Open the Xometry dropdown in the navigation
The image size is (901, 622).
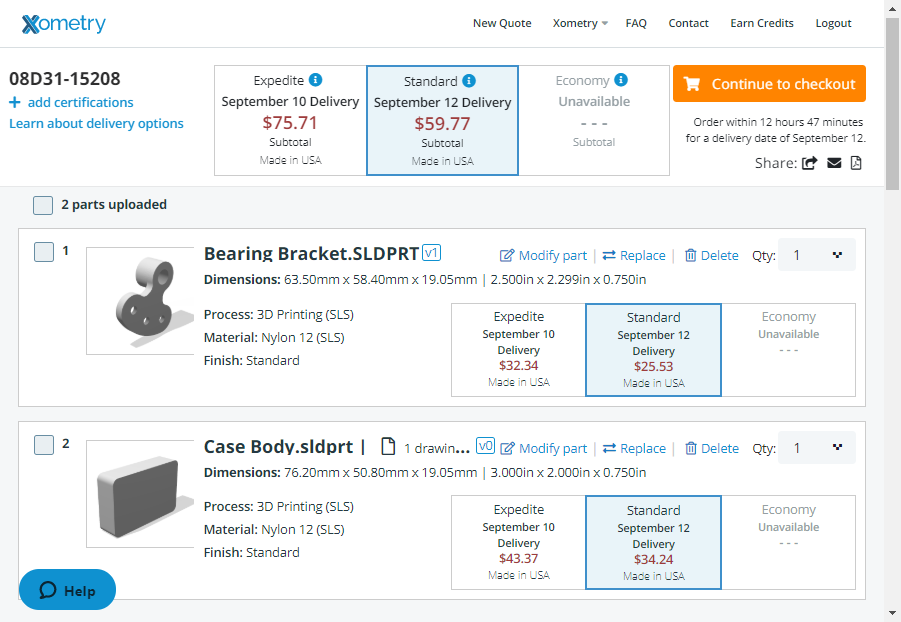pos(580,23)
